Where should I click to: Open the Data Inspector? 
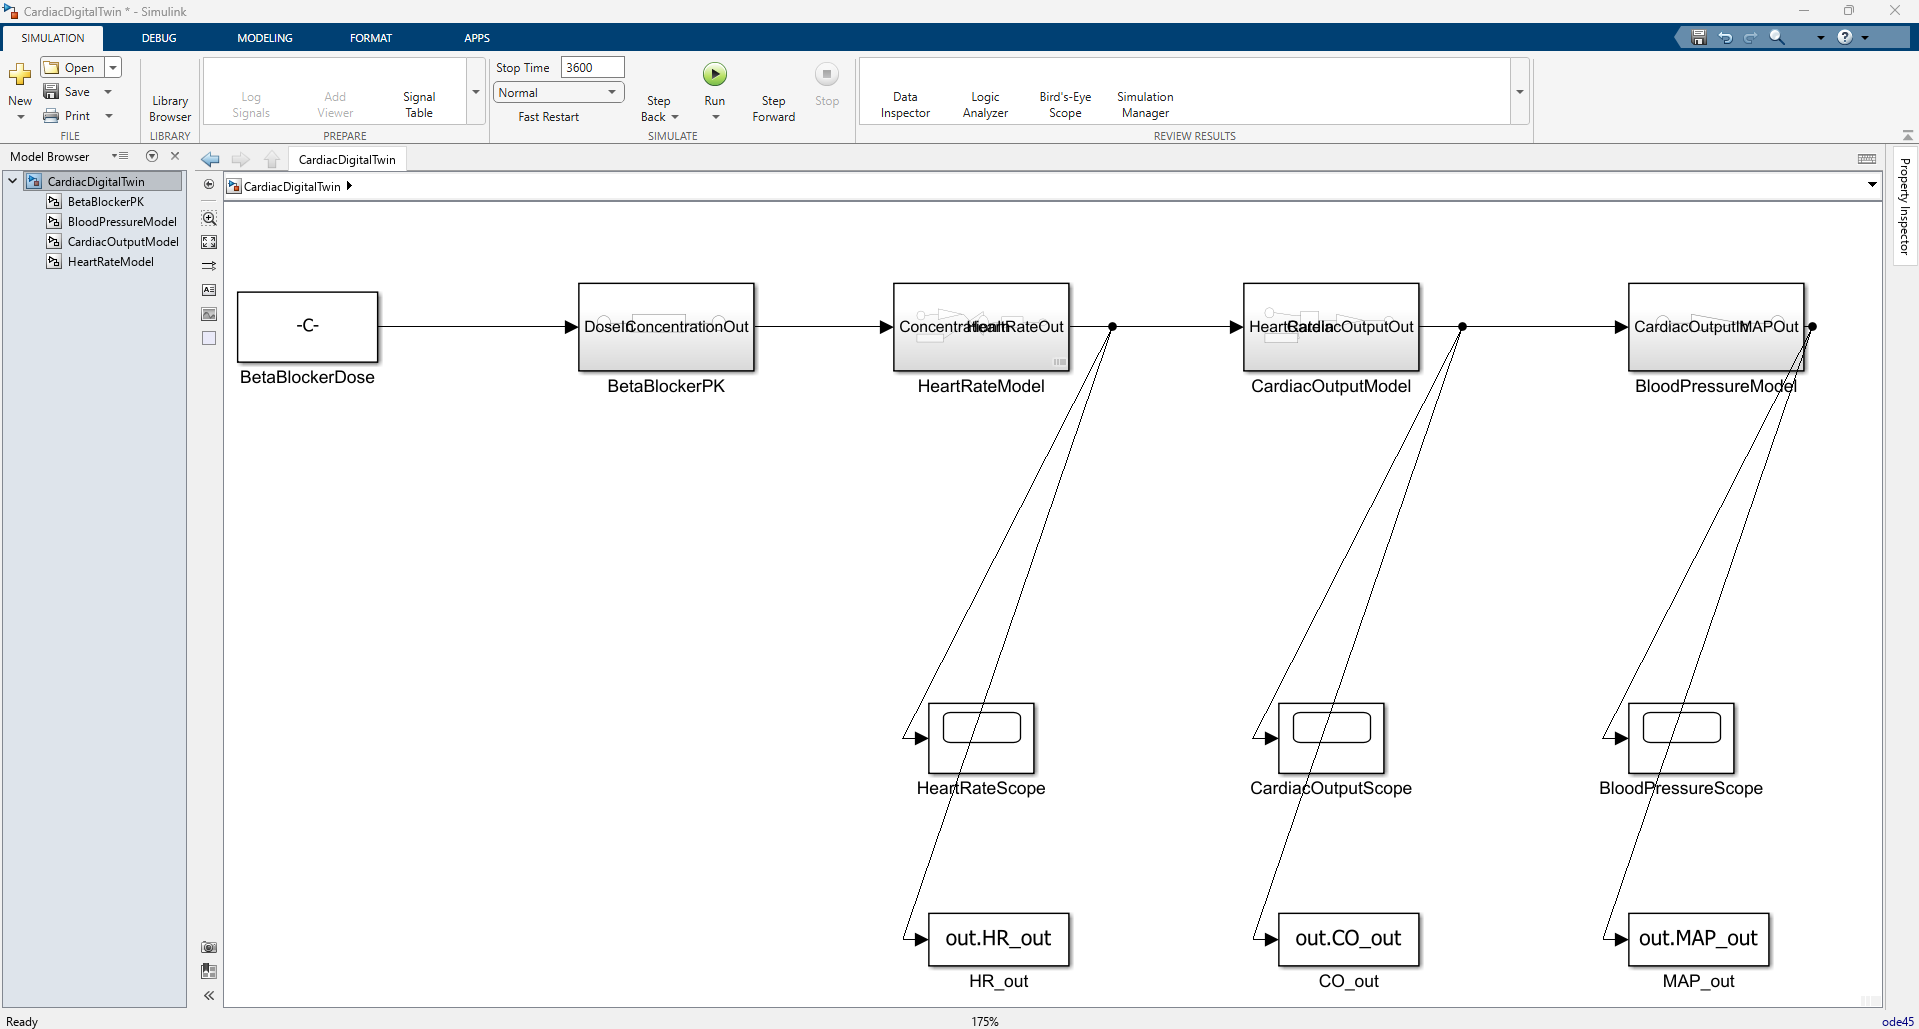905,104
